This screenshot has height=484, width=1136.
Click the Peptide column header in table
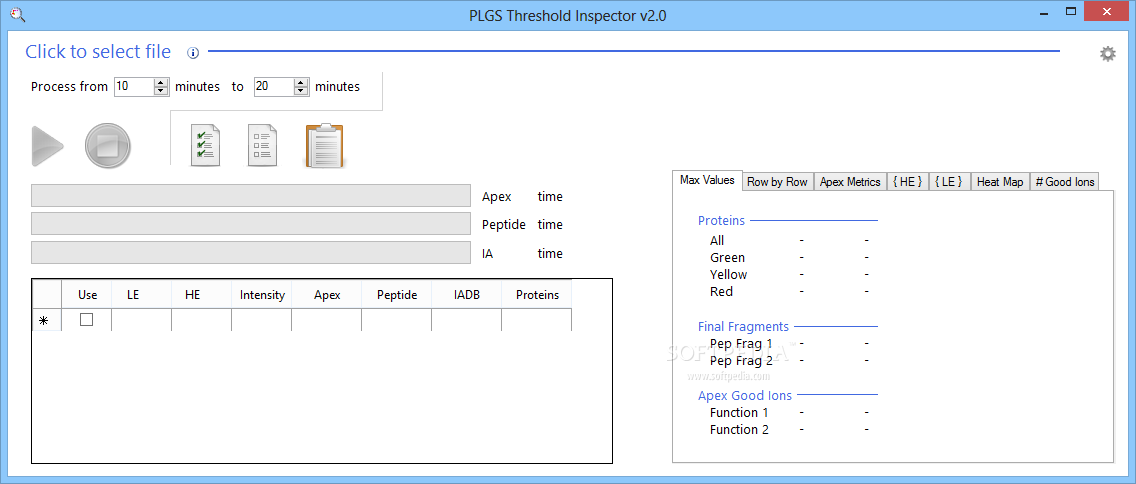[397, 295]
